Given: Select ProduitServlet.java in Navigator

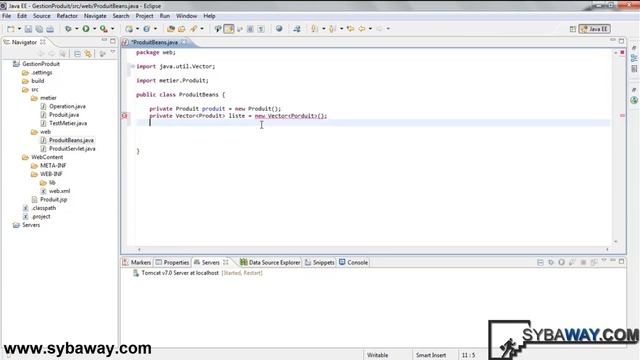Looking at the screenshot, I should [x=72, y=149].
